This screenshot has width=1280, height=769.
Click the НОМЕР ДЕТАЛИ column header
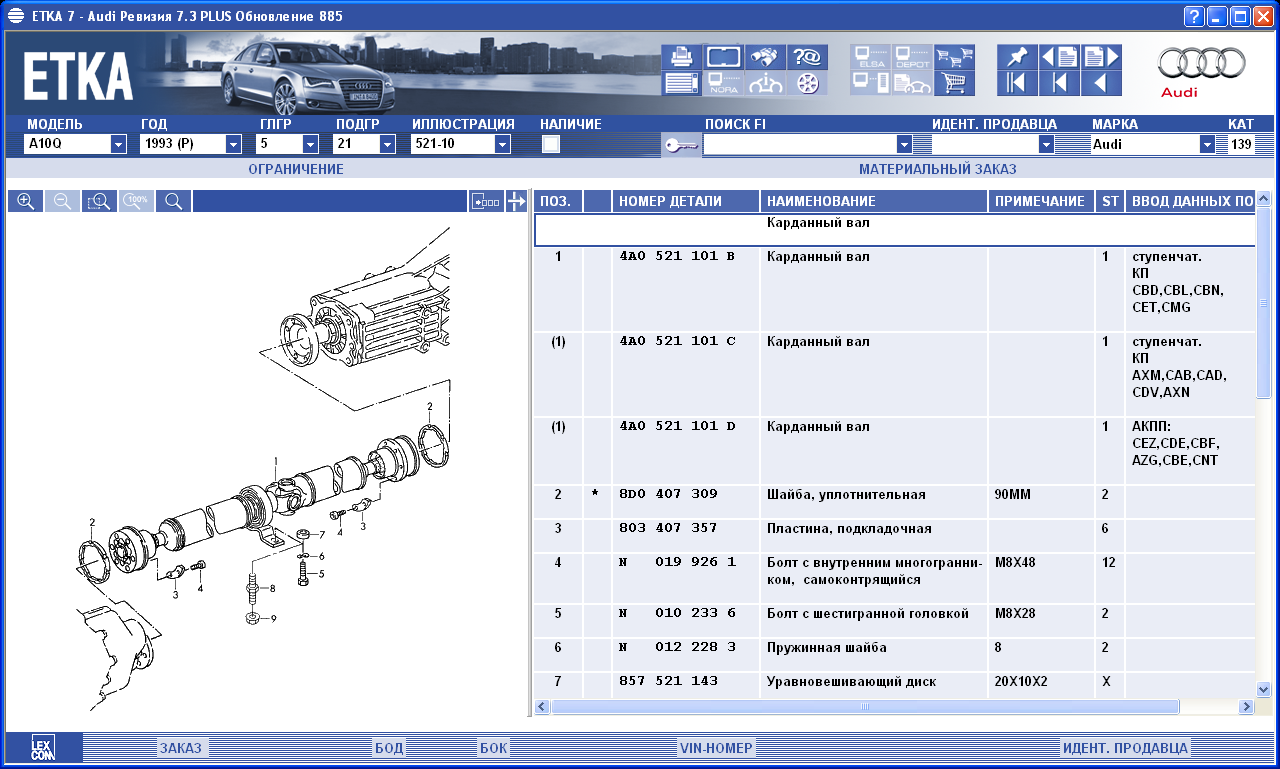686,201
